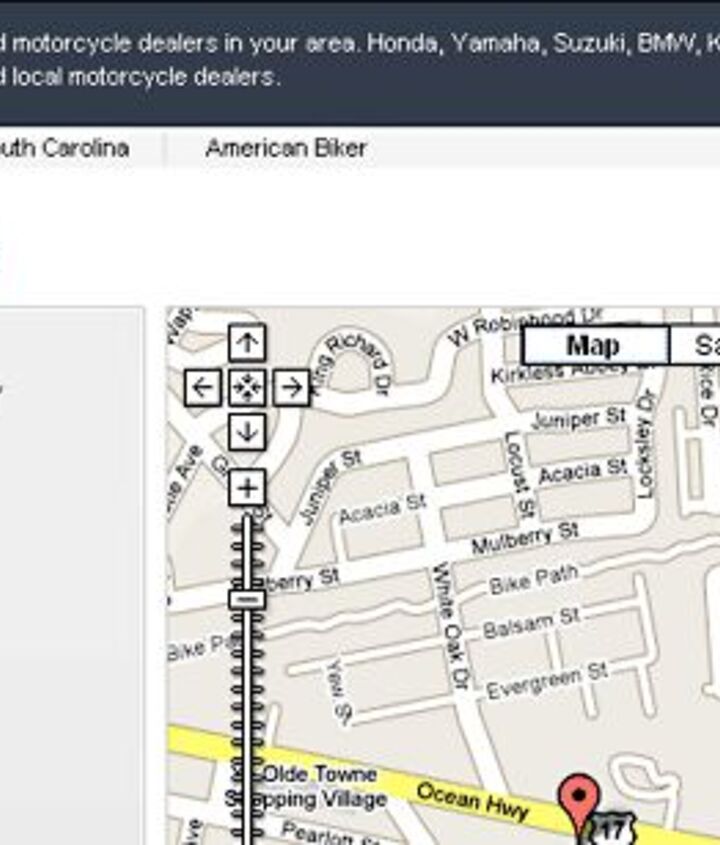This screenshot has width=720, height=845.
Task: Click the pan up arrow on map
Action: [246, 343]
